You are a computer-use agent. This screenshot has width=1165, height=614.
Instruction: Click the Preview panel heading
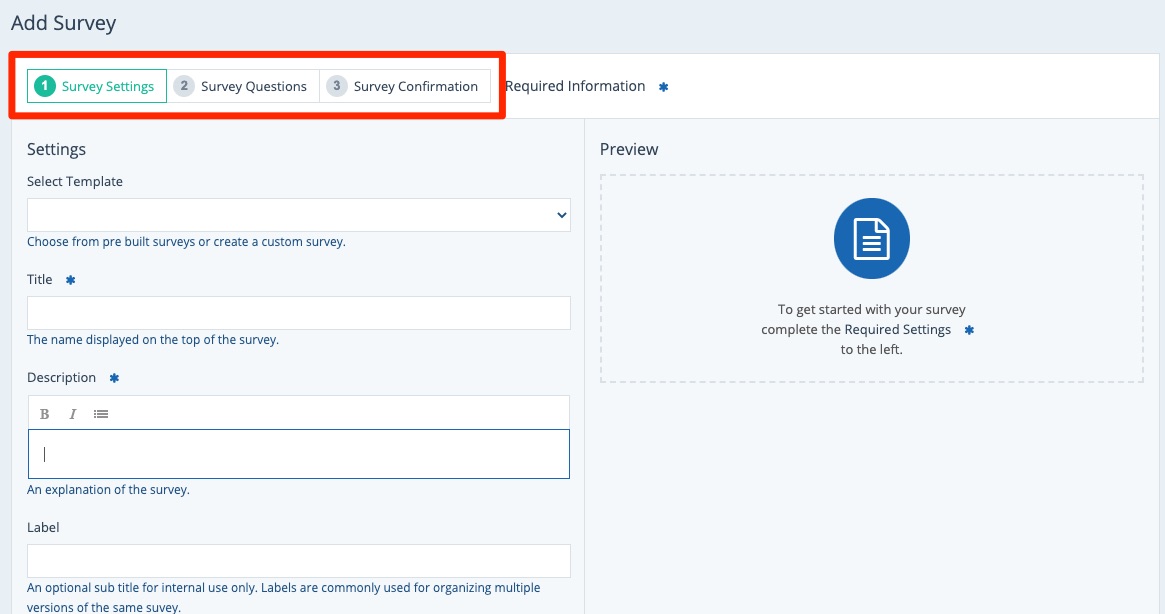point(629,149)
